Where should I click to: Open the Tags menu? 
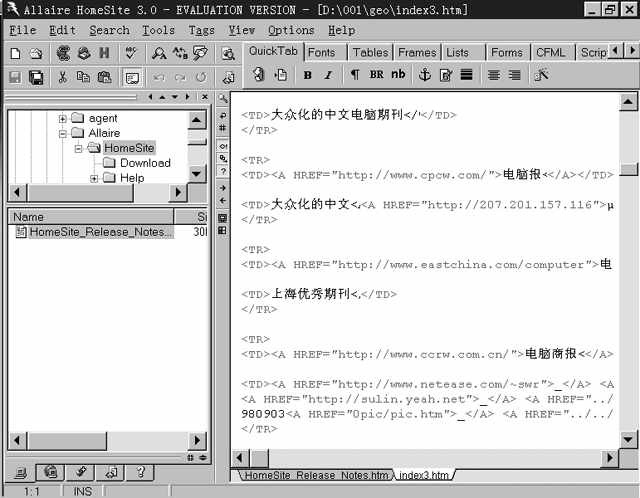(201, 30)
